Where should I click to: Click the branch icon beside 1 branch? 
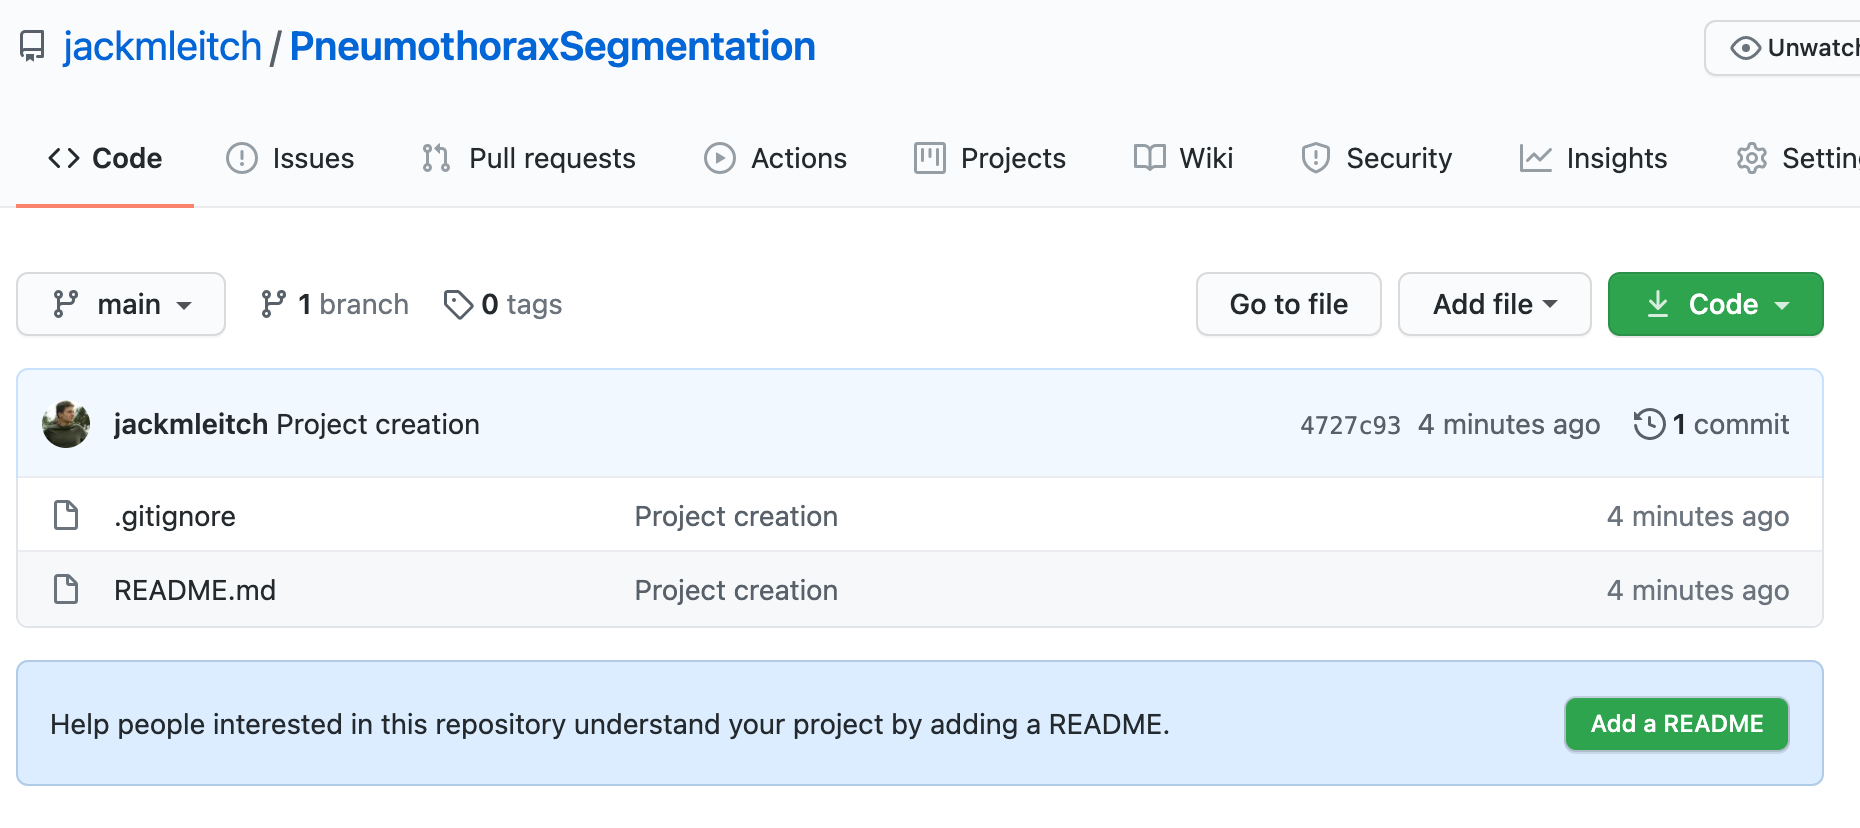tap(273, 304)
